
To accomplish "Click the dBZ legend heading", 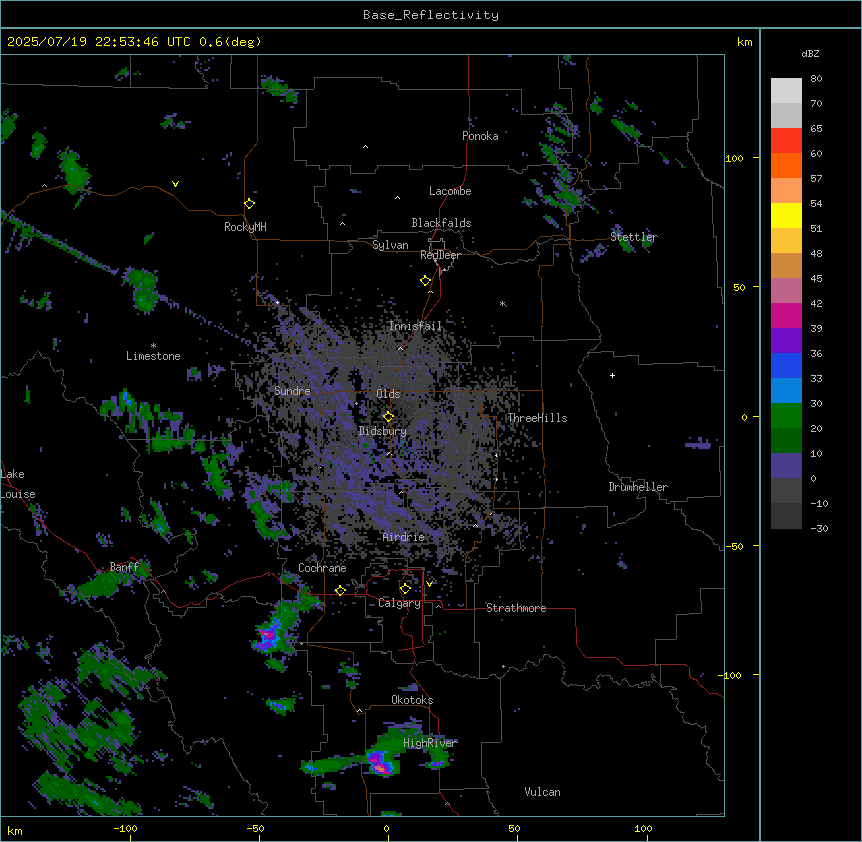I will tap(810, 53).
